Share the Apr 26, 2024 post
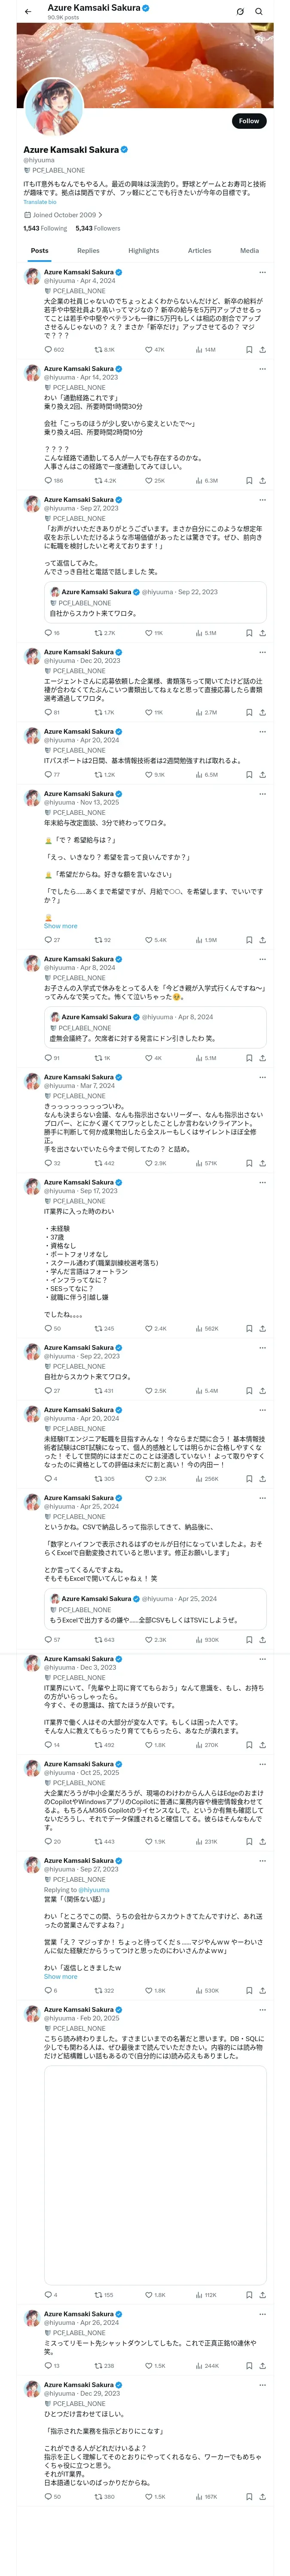The height and width of the screenshot is (2576, 290). pos(262,2365)
